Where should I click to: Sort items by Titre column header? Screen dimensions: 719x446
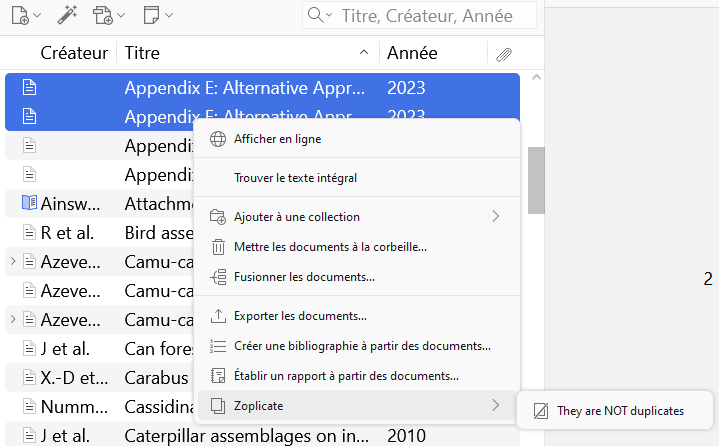pyautogui.click(x=248, y=53)
